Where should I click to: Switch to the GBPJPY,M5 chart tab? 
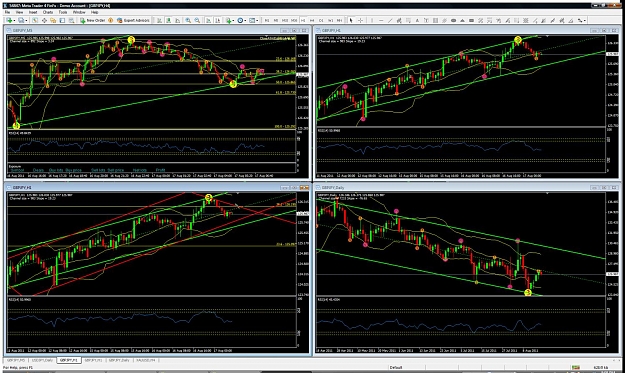tap(16, 360)
